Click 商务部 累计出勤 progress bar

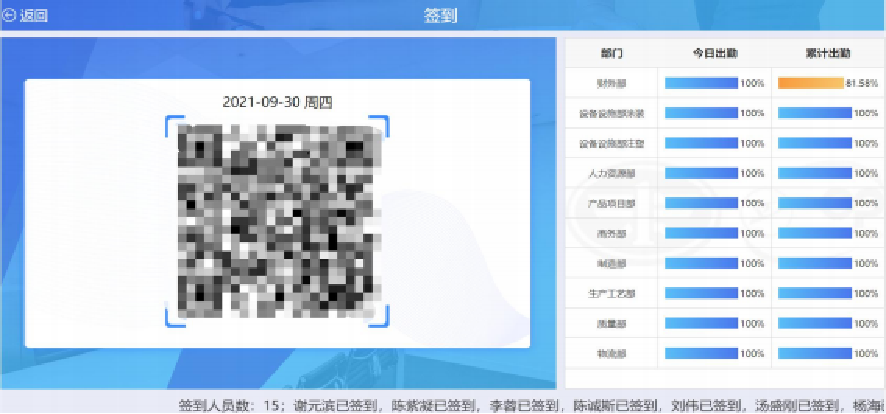[x=815, y=233]
